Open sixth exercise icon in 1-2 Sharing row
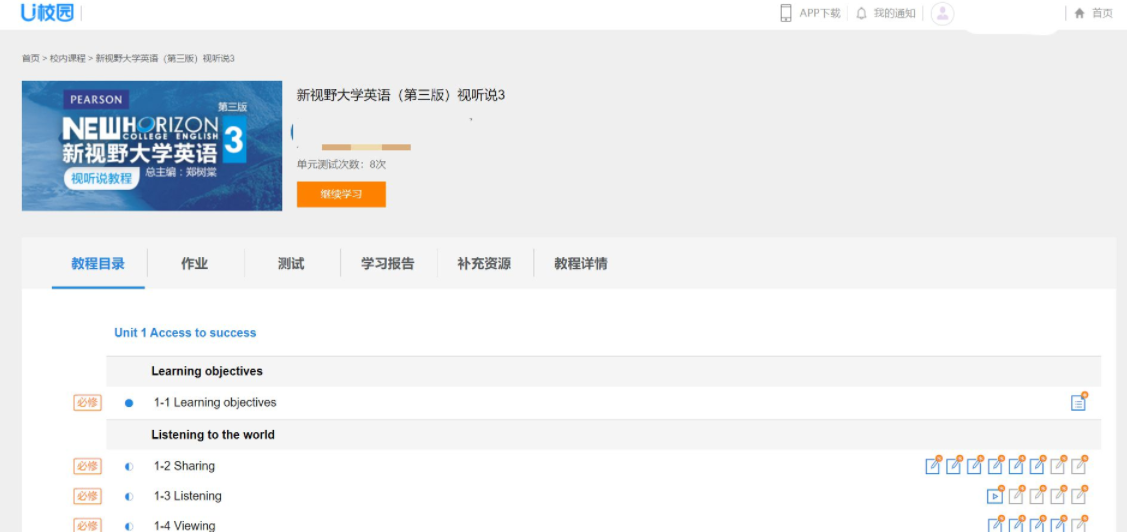The width and height of the screenshot is (1127, 532). click(1036, 466)
